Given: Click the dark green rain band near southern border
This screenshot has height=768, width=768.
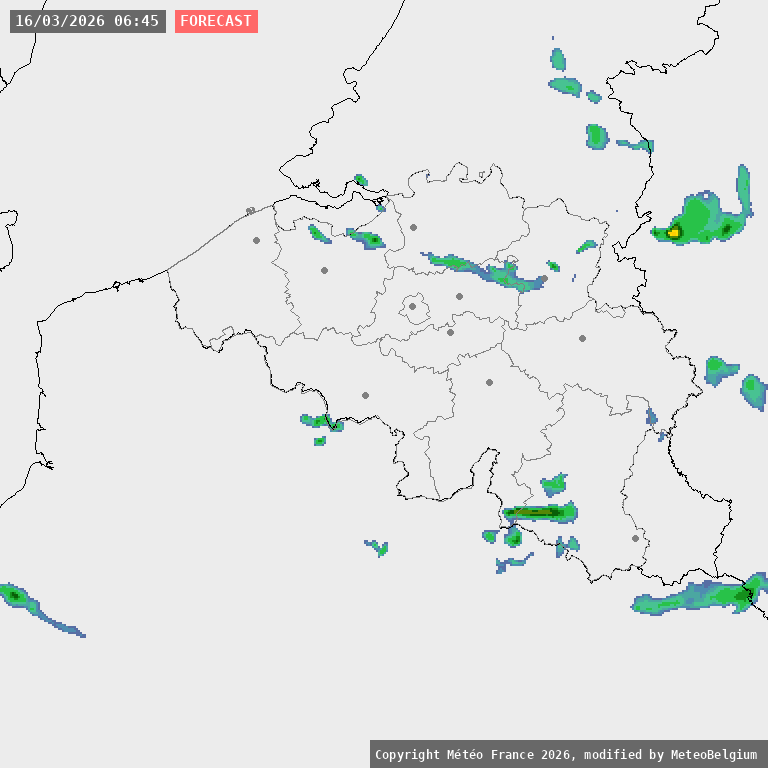Looking at the screenshot, I should click(537, 512).
